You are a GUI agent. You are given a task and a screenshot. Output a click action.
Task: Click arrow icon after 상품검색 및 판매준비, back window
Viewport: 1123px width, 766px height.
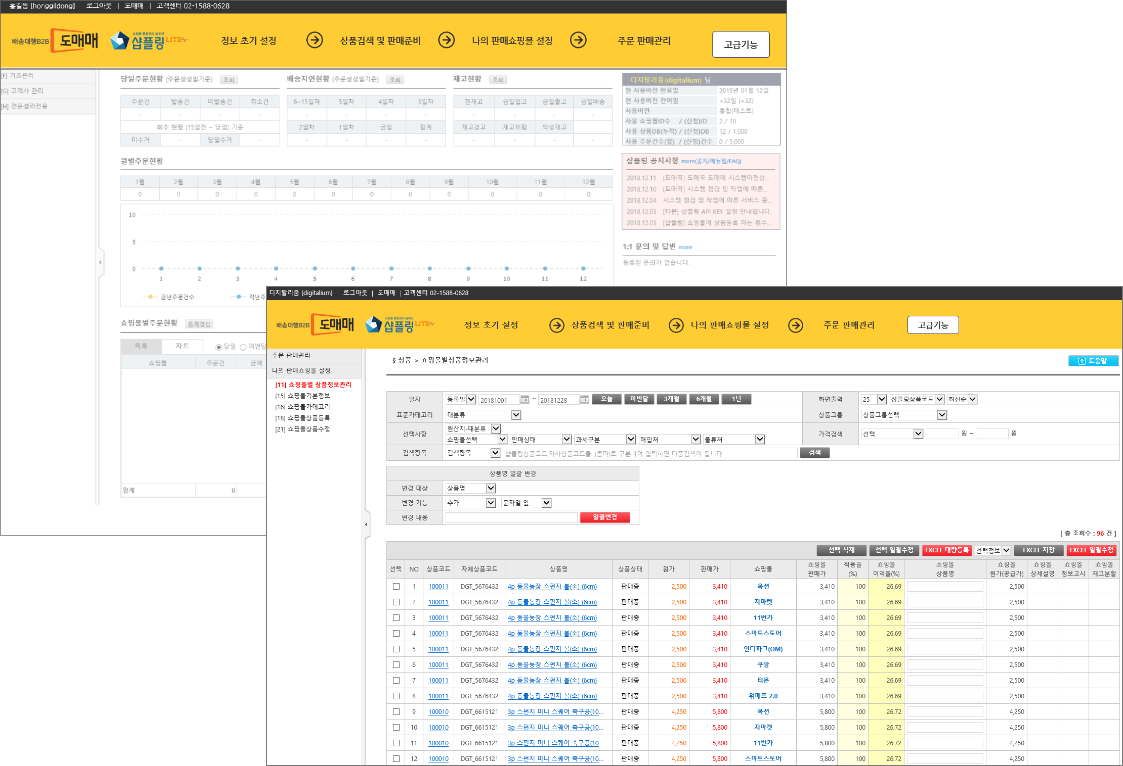[446, 40]
